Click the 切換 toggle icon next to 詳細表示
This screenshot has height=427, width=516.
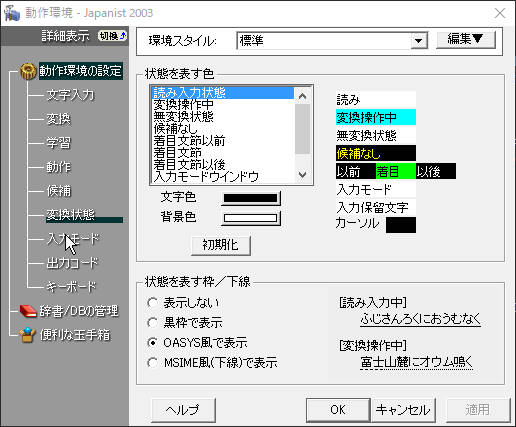113,36
